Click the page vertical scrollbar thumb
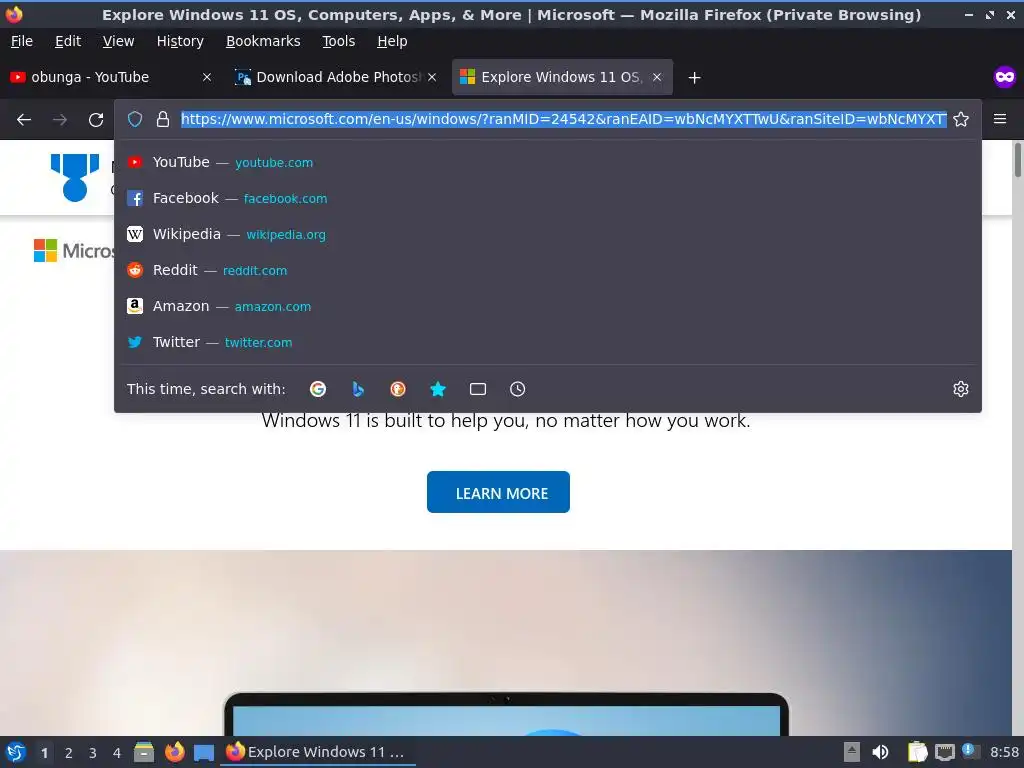The height and width of the screenshot is (768, 1024). coord(1017,159)
